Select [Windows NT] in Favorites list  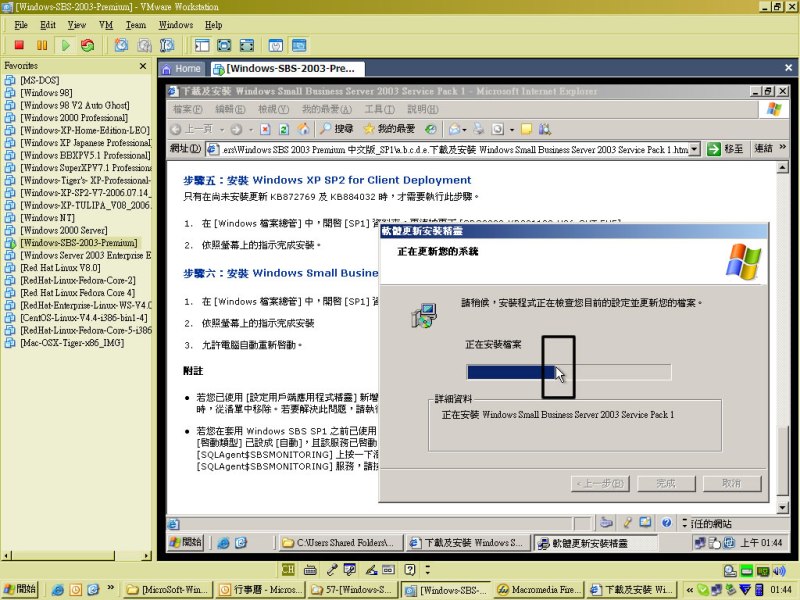[x=47, y=218]
